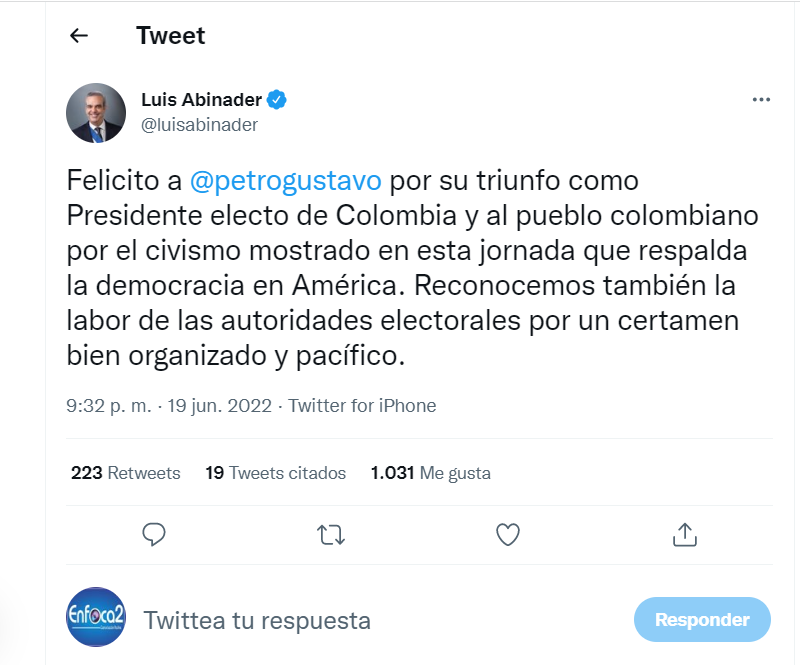The height and width of the screenshot is (665, 800).
Task: View the 223 Retweets list
Action: [x=126, y=473]
